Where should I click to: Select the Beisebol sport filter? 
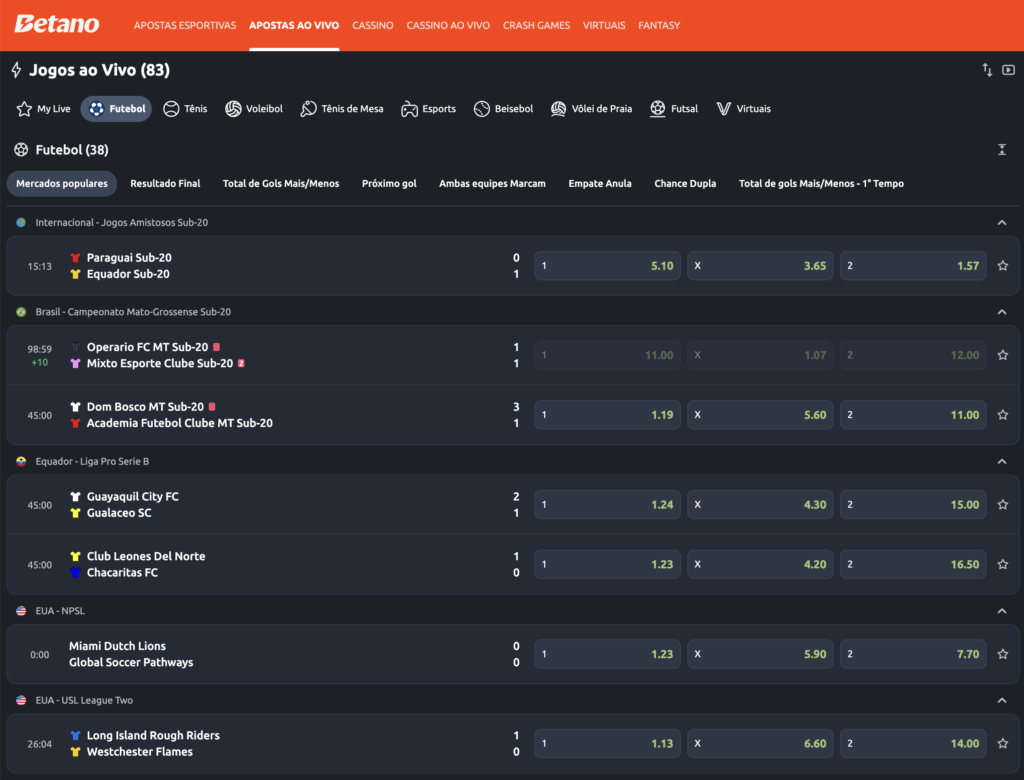(504, 108)
